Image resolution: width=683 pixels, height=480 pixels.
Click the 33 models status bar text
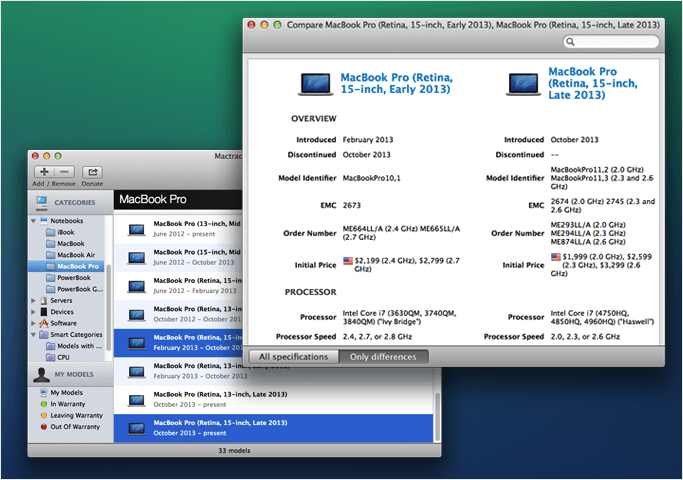click(x=234, y=451)
